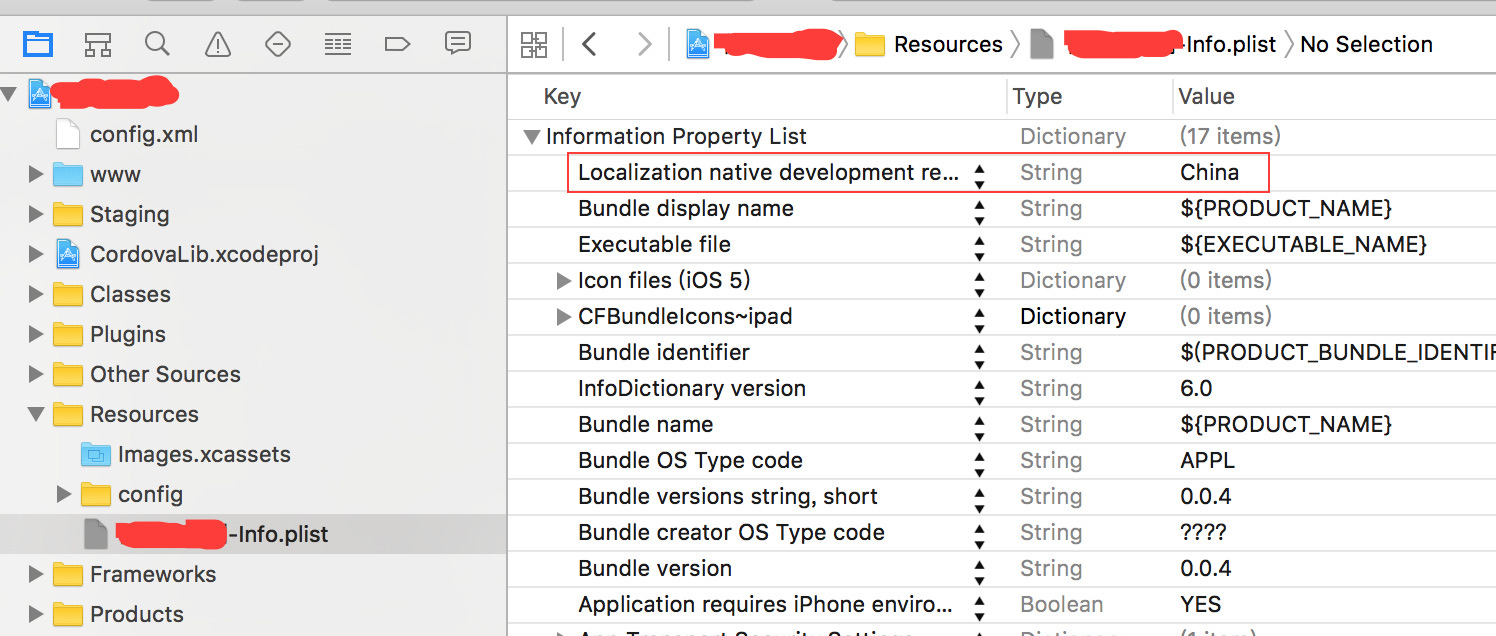The width and height of the screenshot is (1496, 636).
Task: Expand the www folder
Action: coord(36,174)
